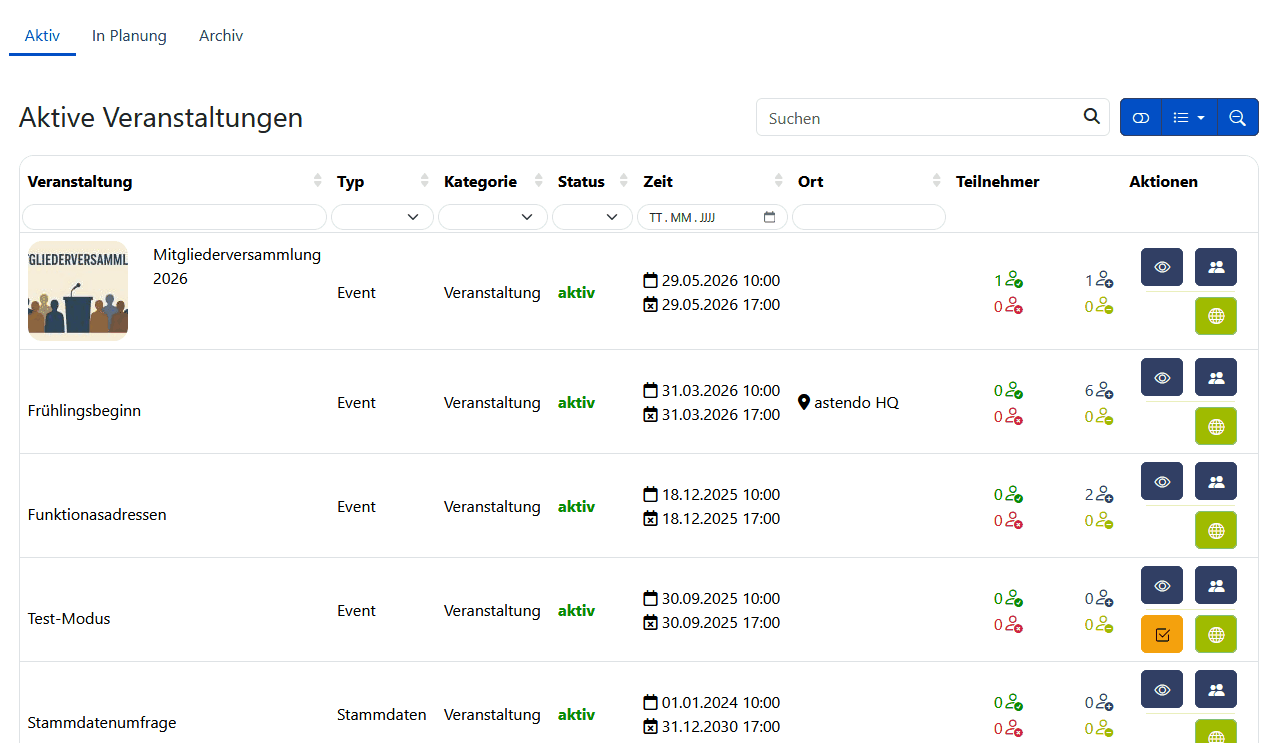This screenshot has height=743, width=1265.
Task: Click globe icon for Mitgliederversammlung 2026
Action: (1215, 316)
